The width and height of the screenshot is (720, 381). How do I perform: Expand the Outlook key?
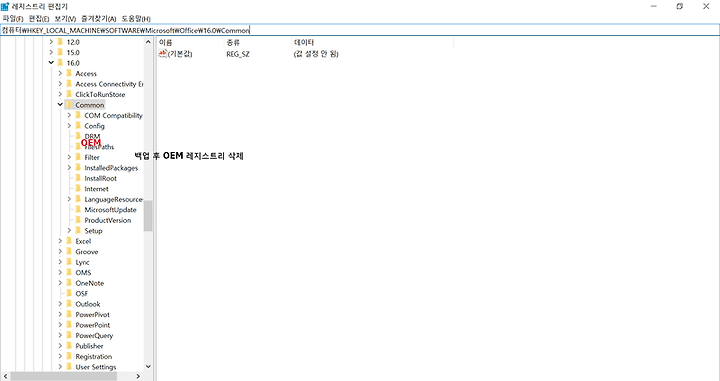[x=60, y=304]
